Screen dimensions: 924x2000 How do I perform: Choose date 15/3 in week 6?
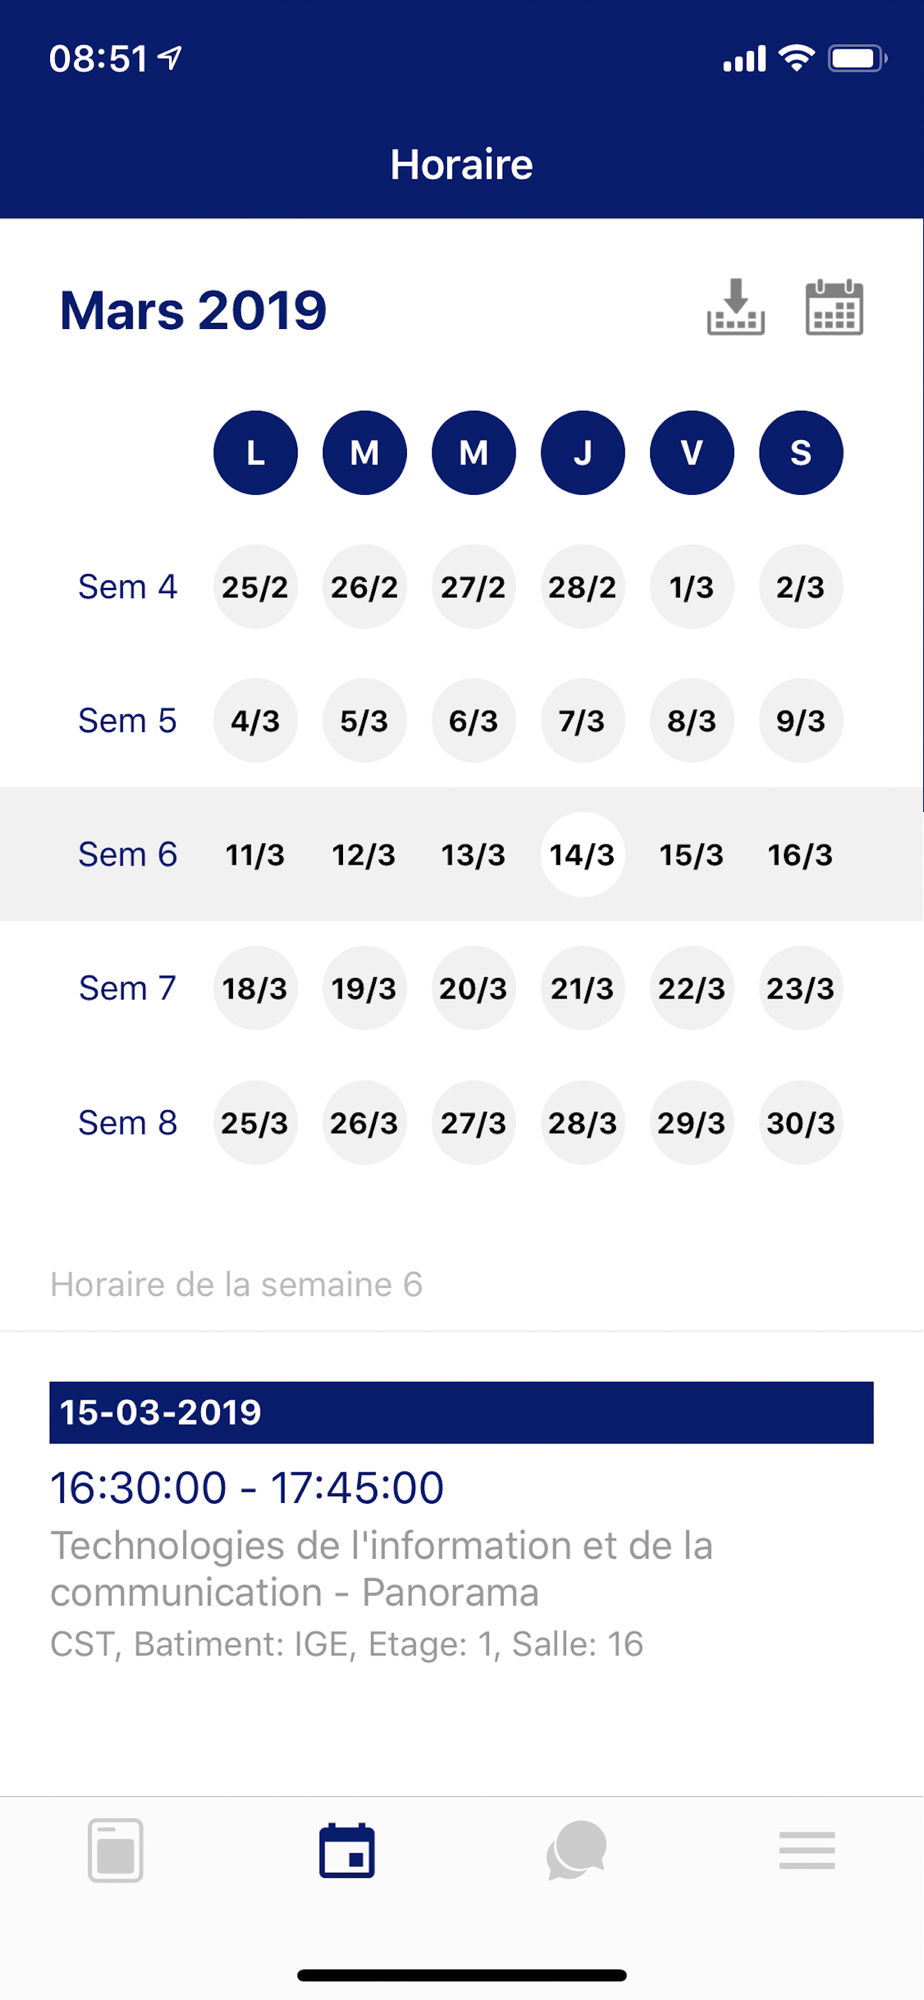point(691,855)
